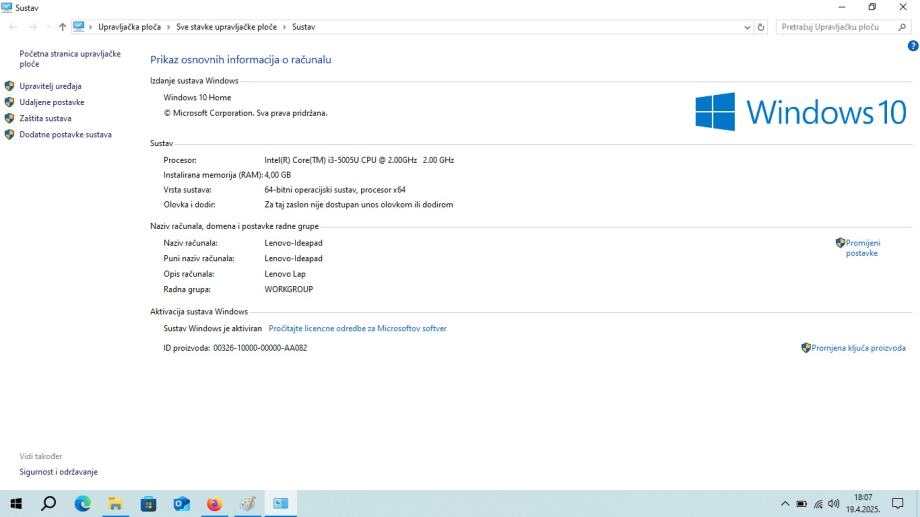Open Zaštita sustava link

pos(45,118)
